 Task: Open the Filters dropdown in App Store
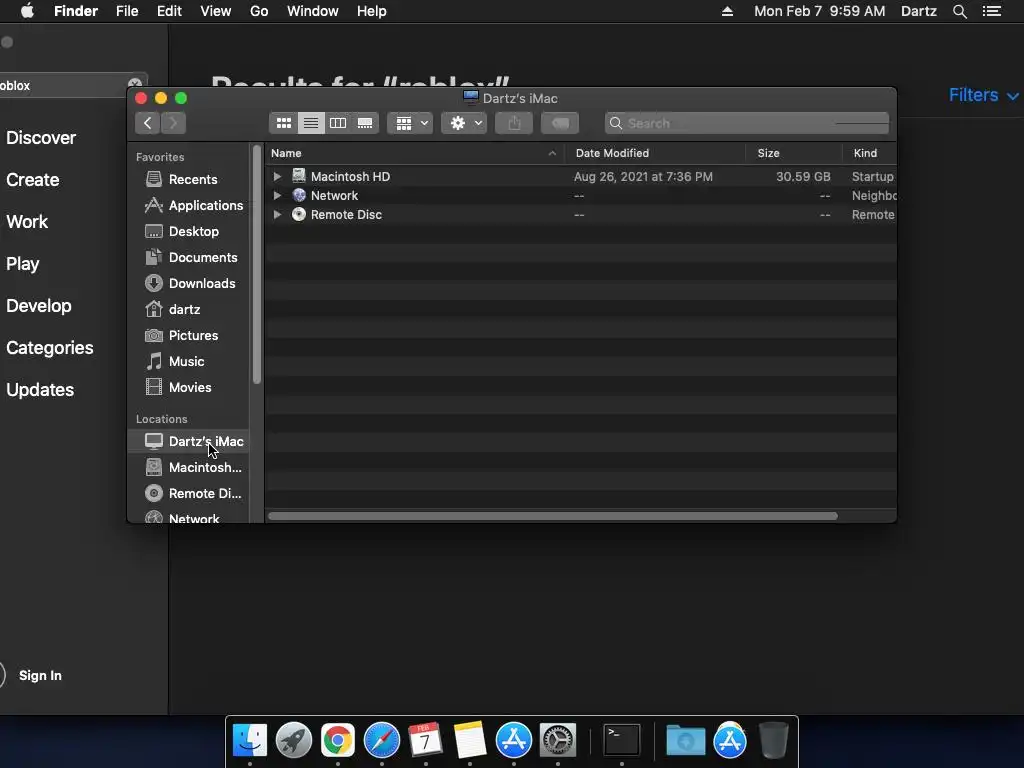tap(984, 95)
